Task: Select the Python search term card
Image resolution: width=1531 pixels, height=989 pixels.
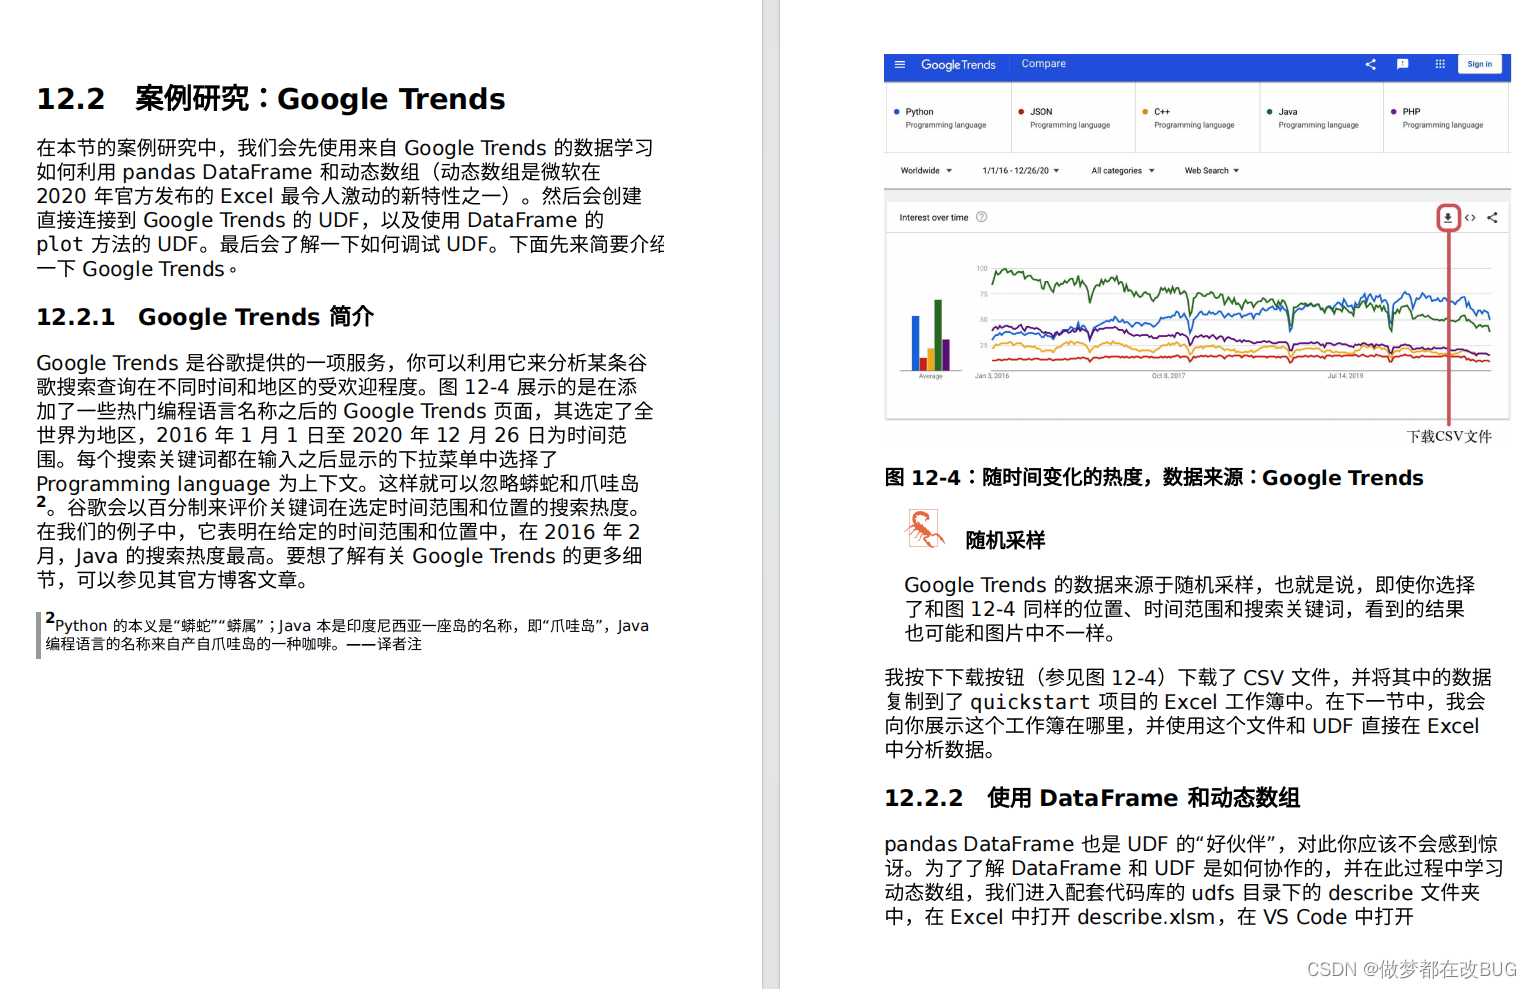Action: [948, 118]
